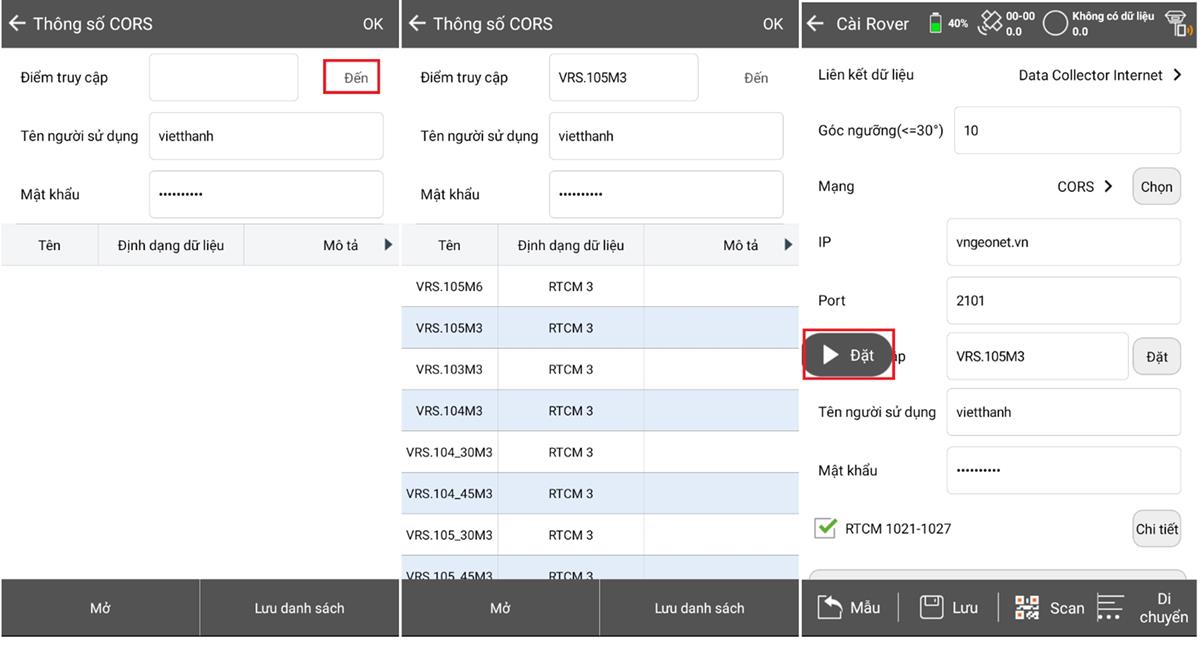Screen dimensions: 1200x645
Task: Select the VRS.103M3 mountpoint row
Action: [449, 369]
